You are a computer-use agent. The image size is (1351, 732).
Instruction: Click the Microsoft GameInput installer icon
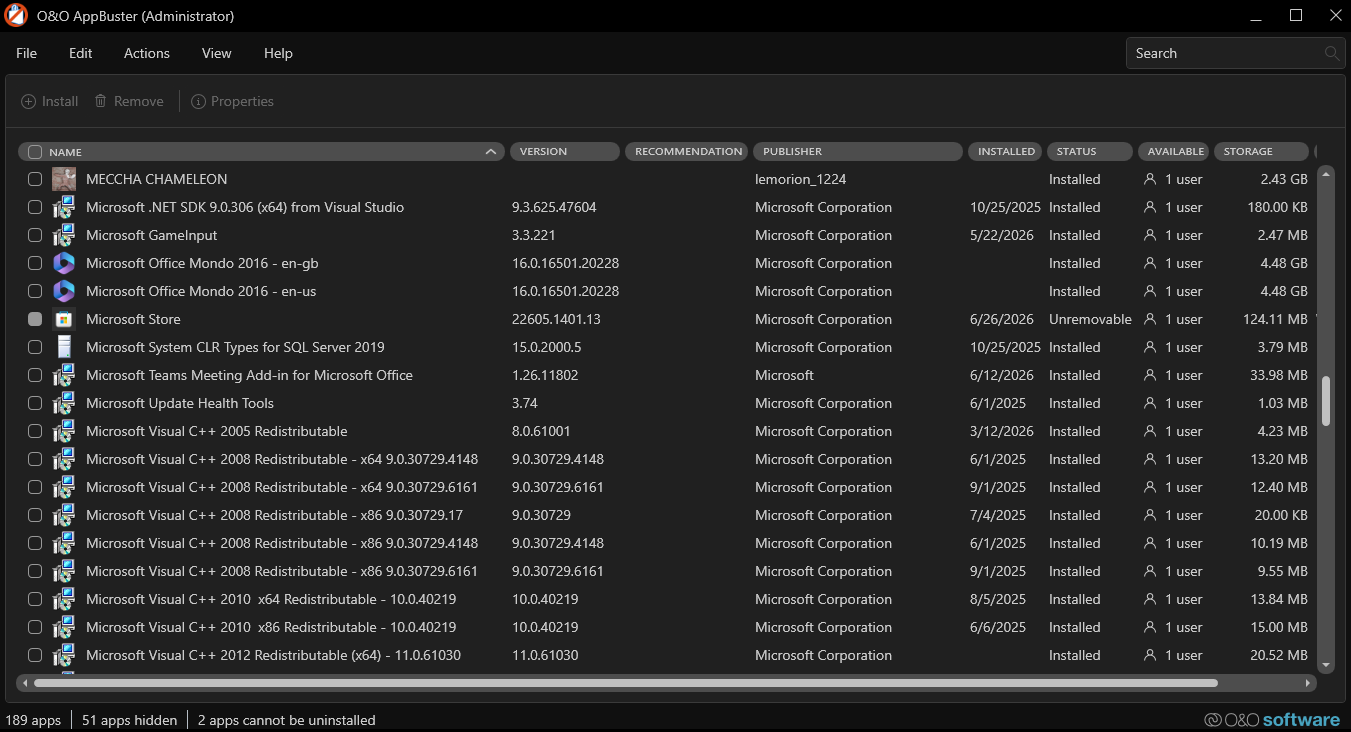[x=64, y=235]
